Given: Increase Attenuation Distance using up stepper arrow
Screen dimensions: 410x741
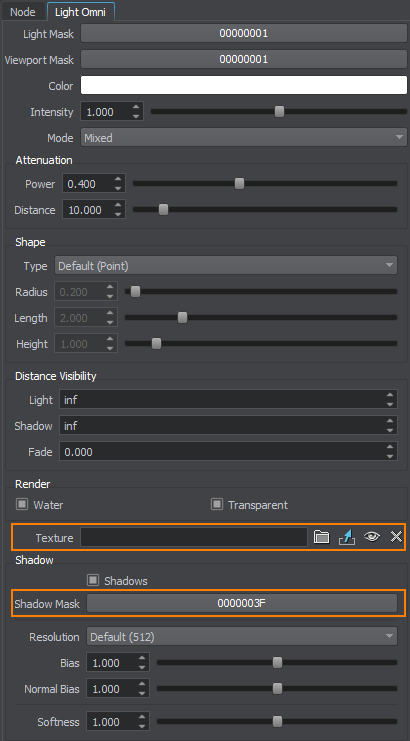Looking at the screenshot, I should [x=118, y=205].
